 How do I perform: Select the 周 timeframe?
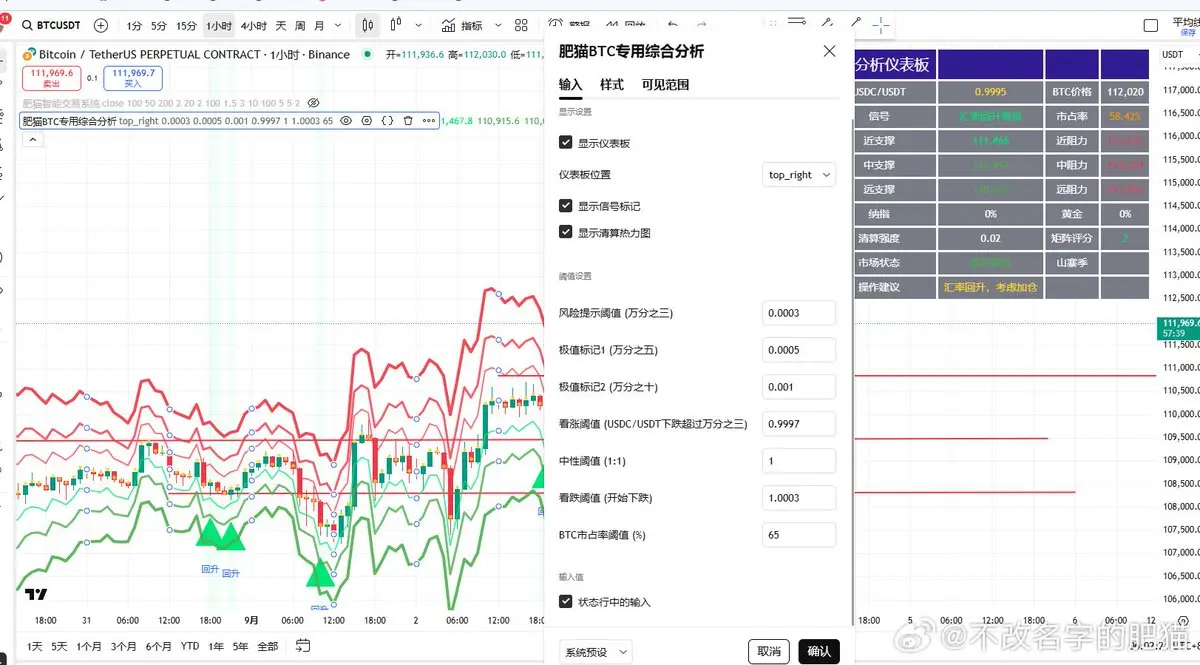[x=300, y=25]
